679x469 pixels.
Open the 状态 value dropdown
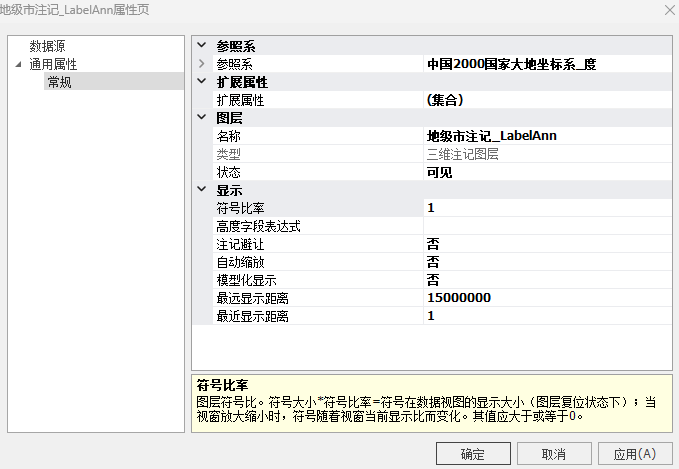(x=545, y=172)
